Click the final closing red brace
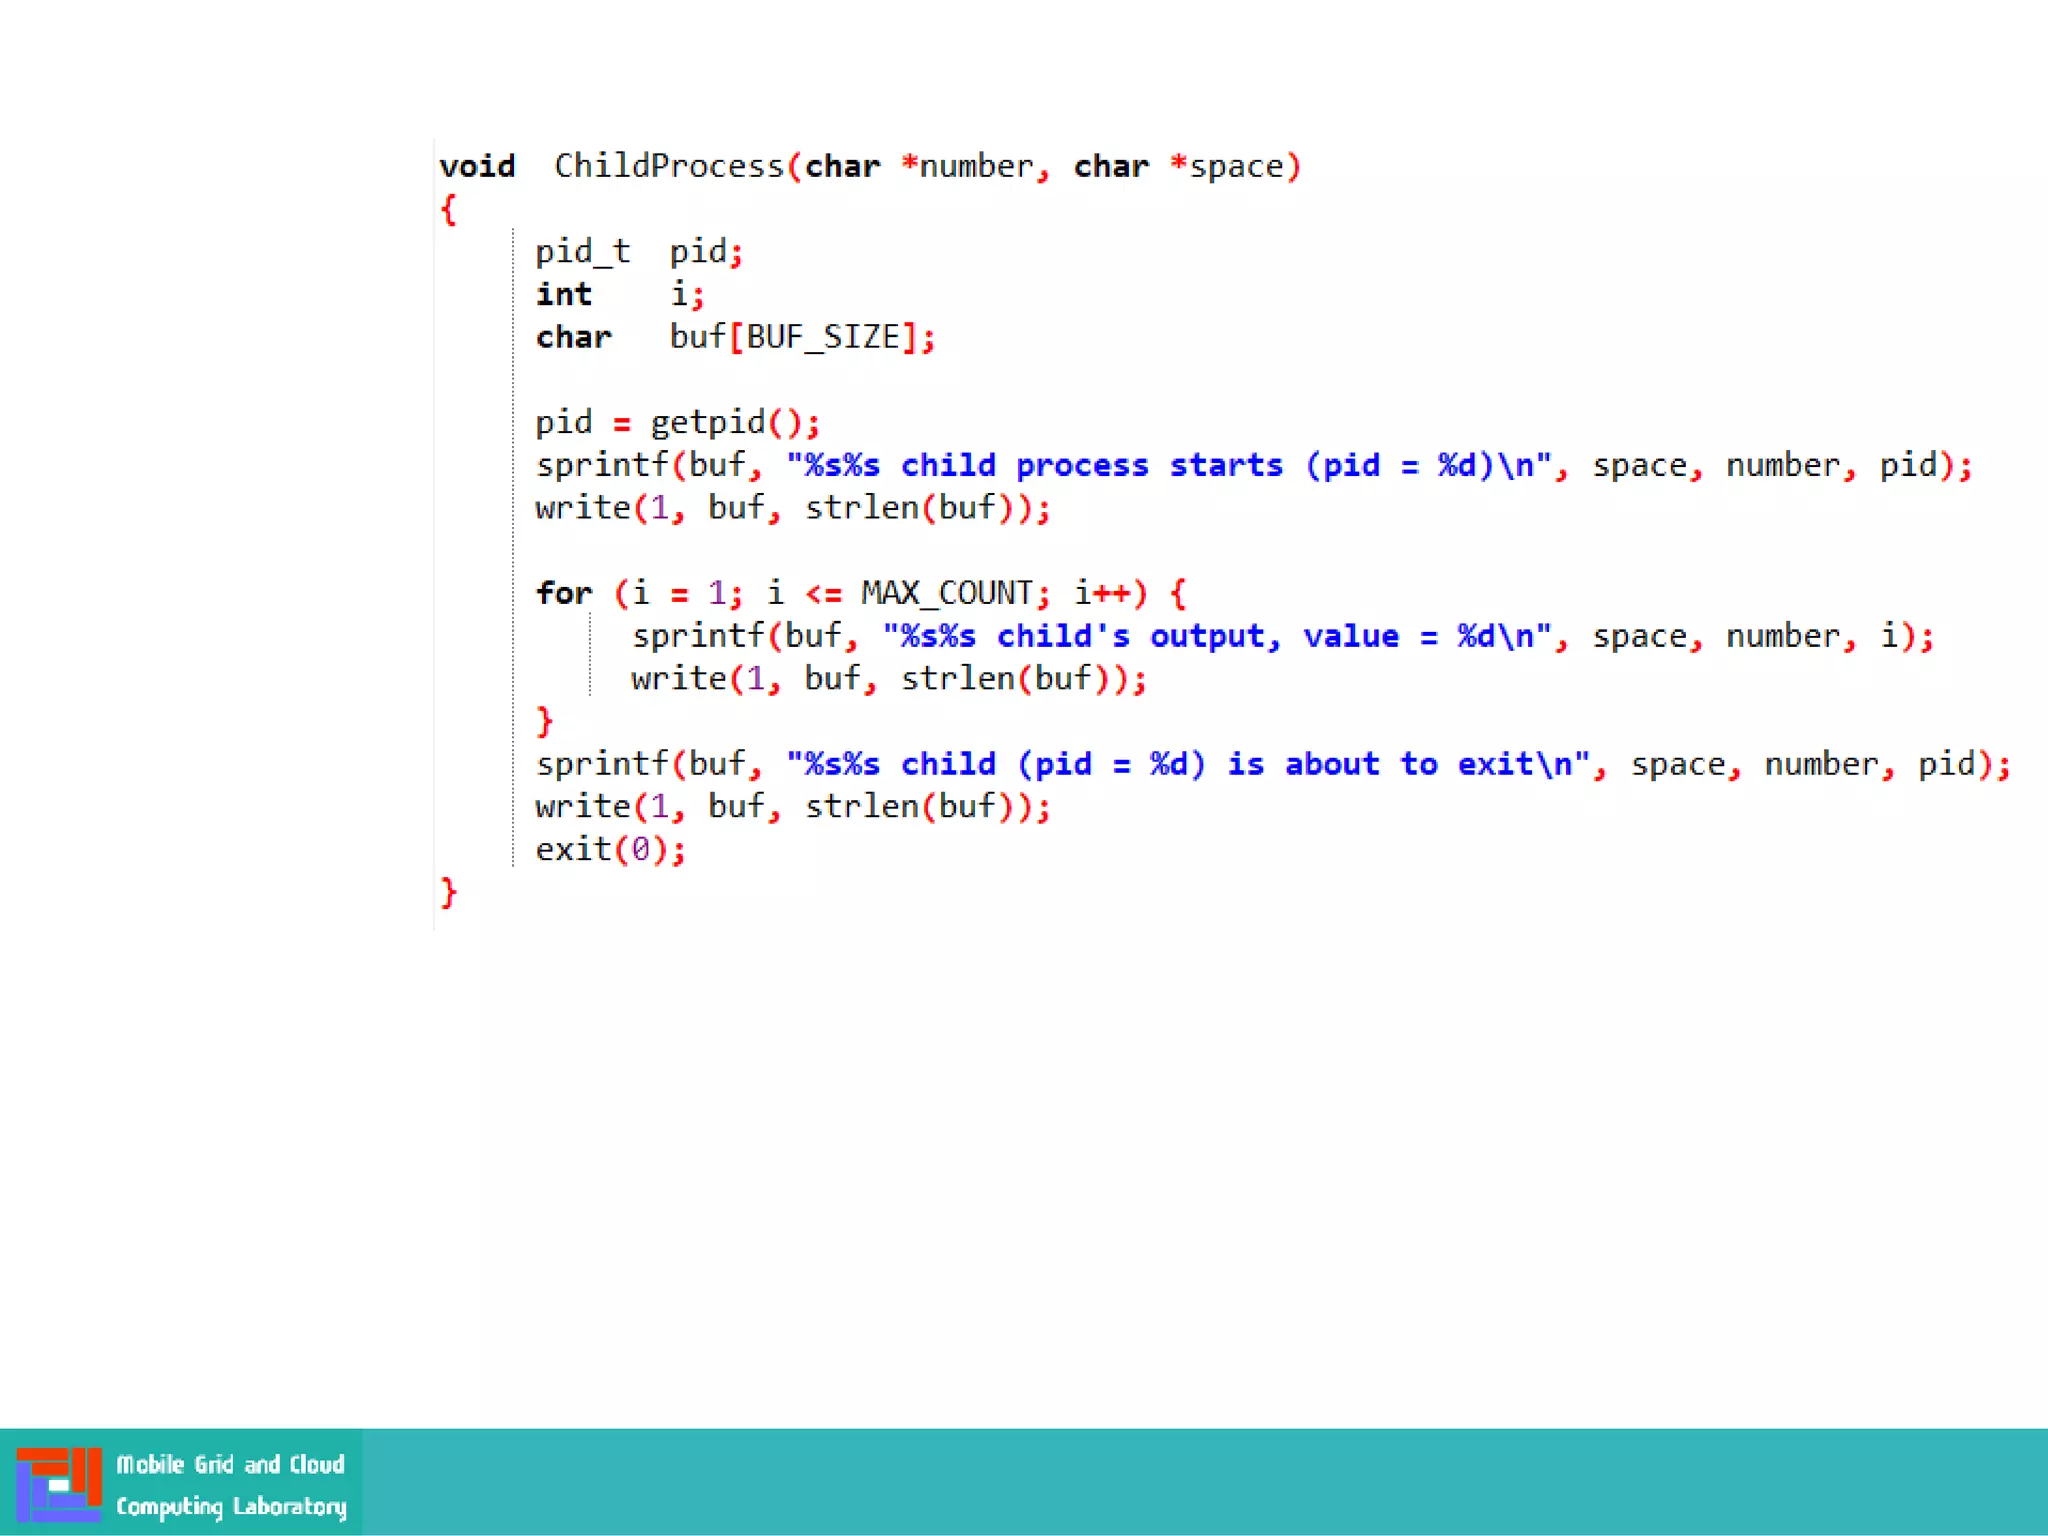Image resolution: width=2048 pixels, height=1536 pixels. point(448,891)
